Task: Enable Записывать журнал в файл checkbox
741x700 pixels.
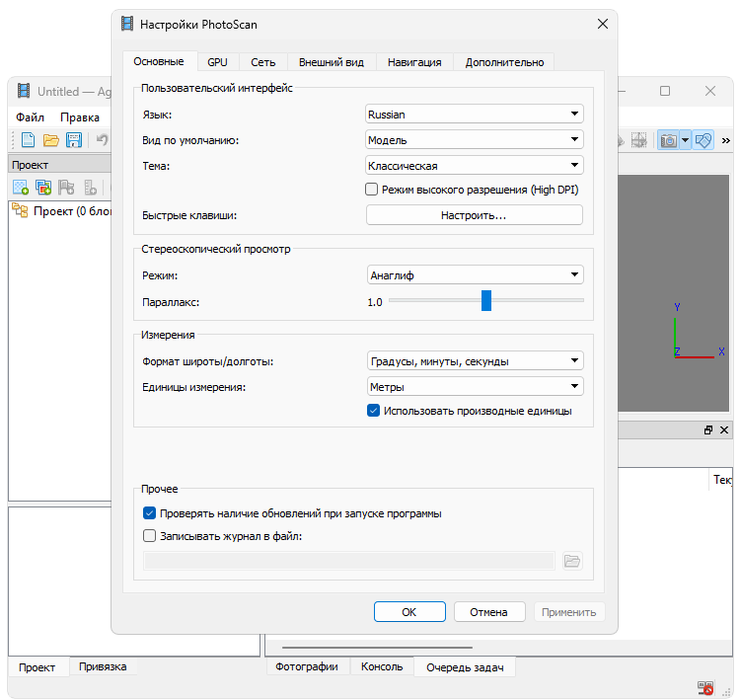Action: (150, 536)
